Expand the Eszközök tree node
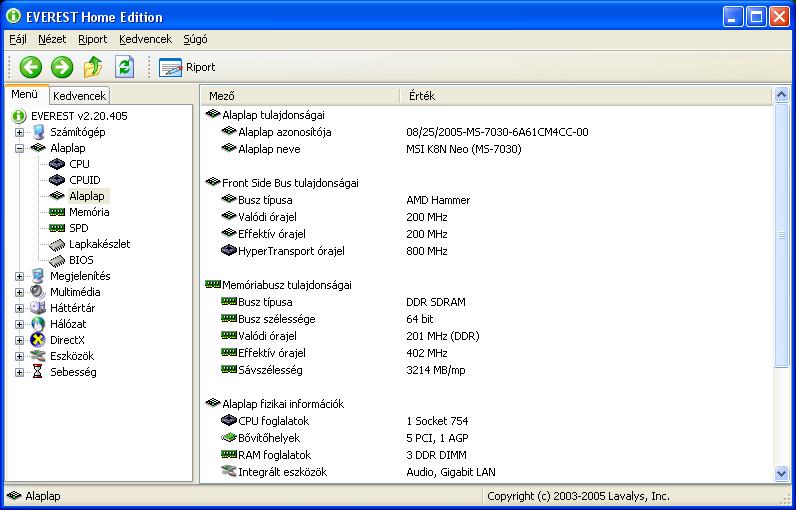Viewport: 796px width, 510px height. tap(19, 357)
